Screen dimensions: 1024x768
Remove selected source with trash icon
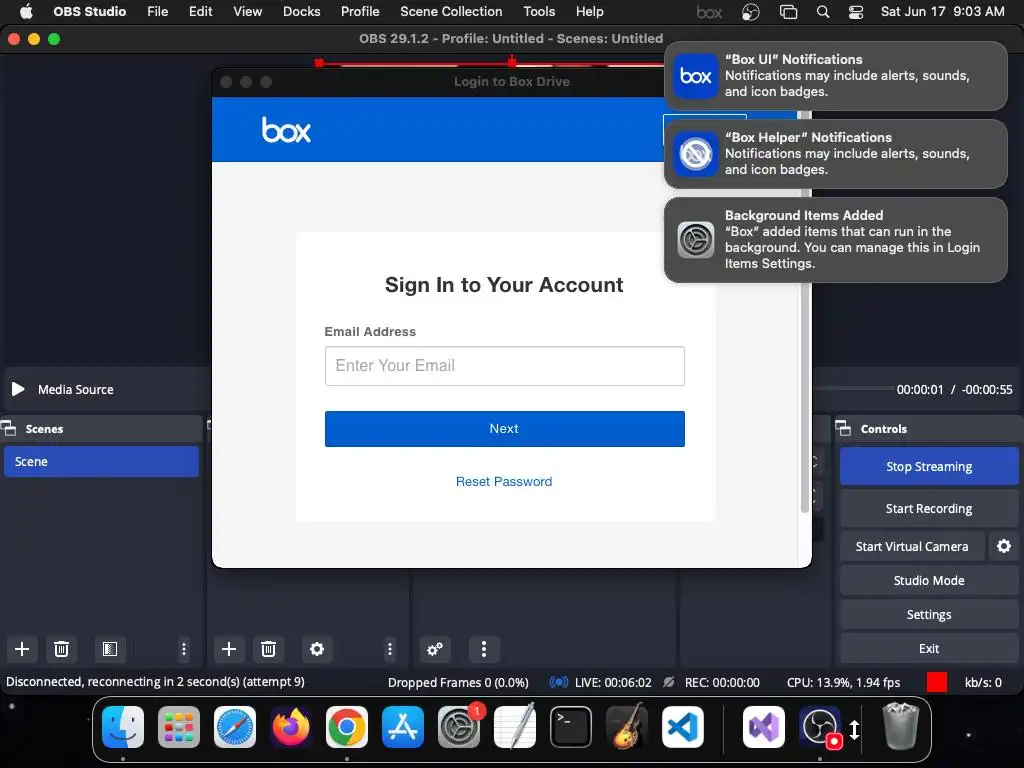coord(268,648)
